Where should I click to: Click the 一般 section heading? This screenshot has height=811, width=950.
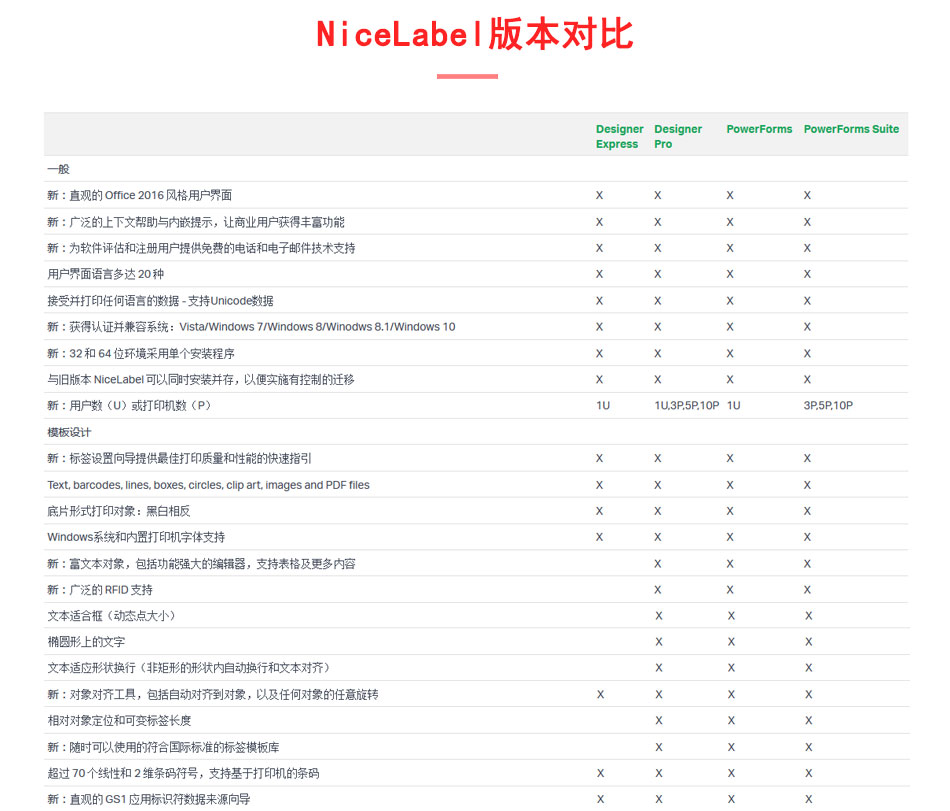click(59, 169)
